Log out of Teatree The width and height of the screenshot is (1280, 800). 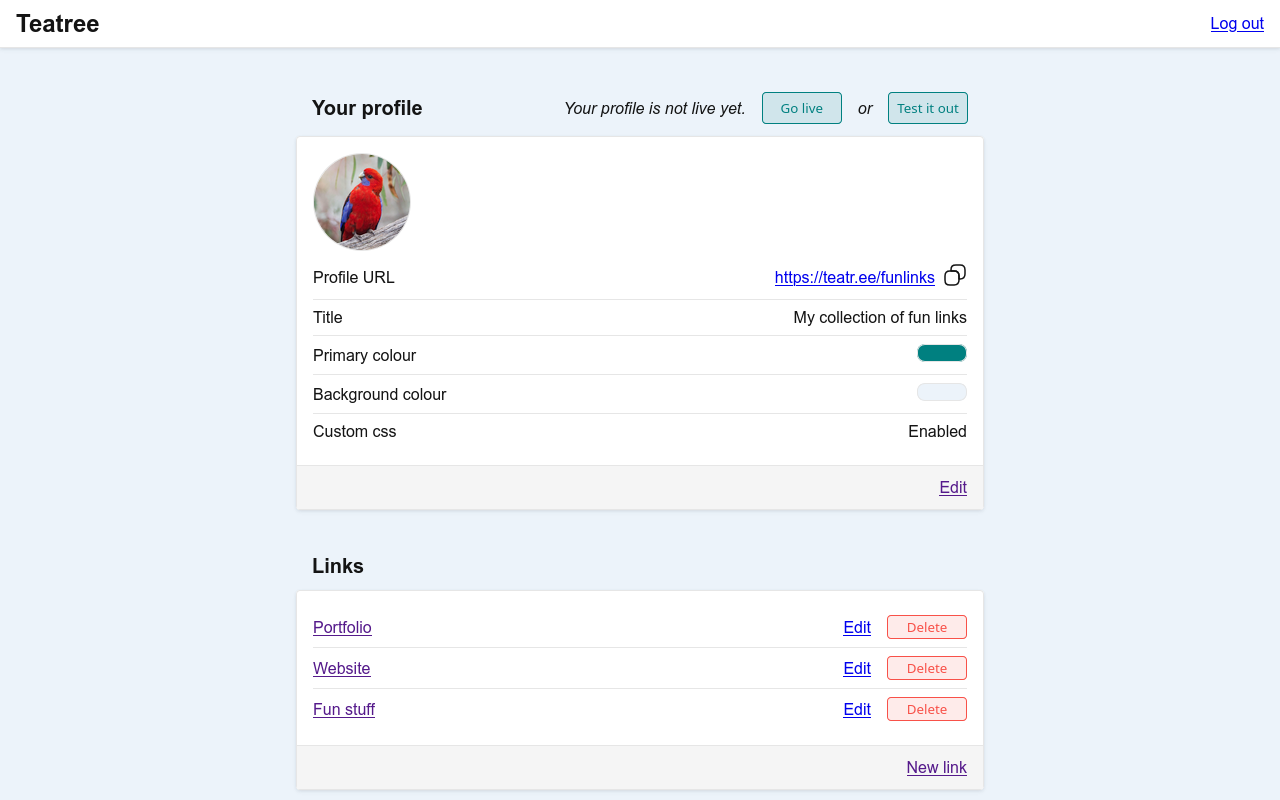pyautogui.click(x=1237, y=23)
